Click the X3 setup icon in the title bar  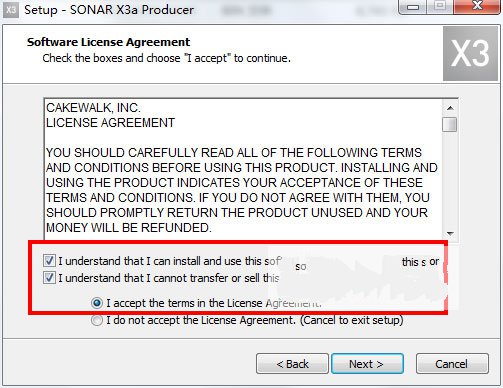(x=11, y=10)
